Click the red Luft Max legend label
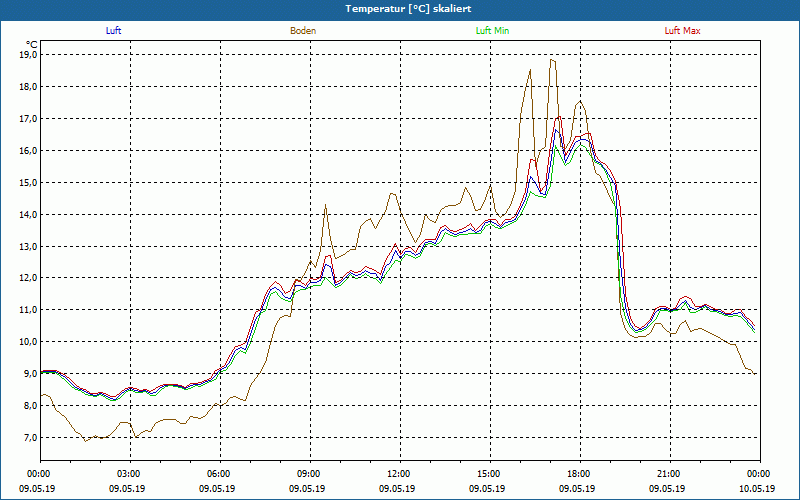 682,31
